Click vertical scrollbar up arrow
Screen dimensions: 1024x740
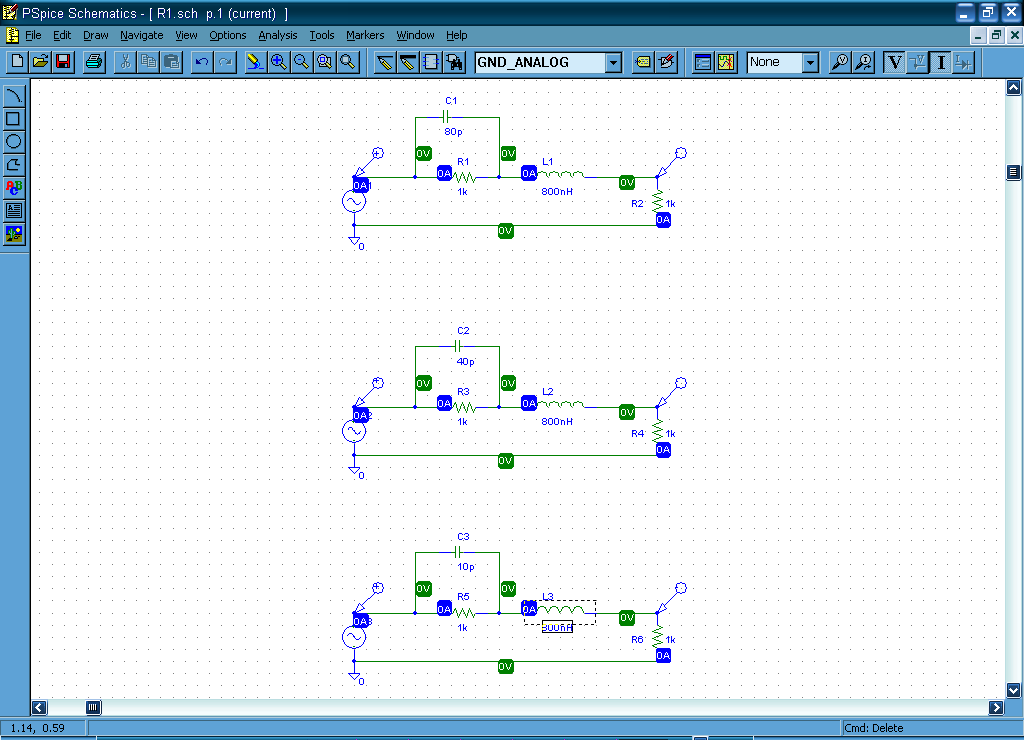coord(1014,88)
